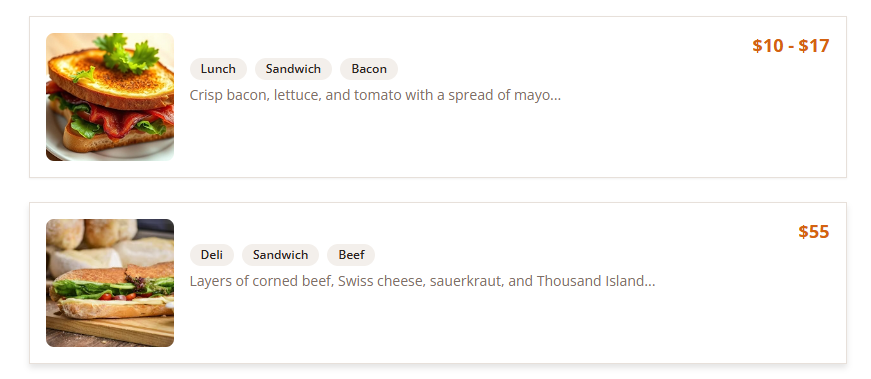Click the bacon strips in the sandwich photo
The image size is (871, 379).
[122, 119]
